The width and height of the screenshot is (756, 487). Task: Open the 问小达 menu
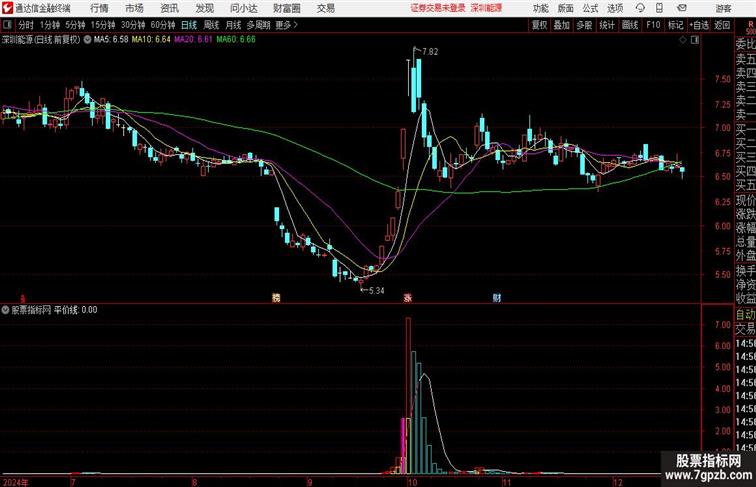243,8
